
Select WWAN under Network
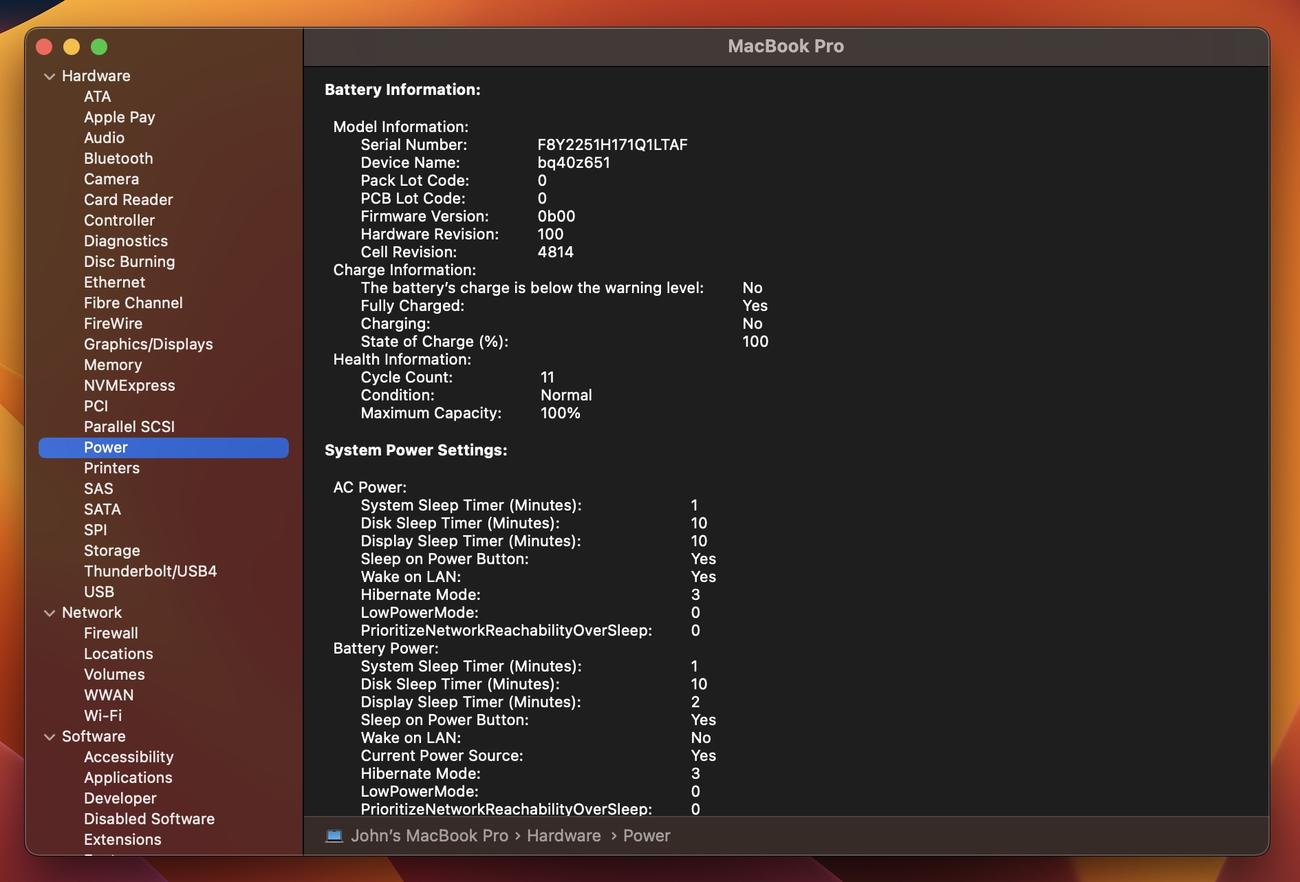point(108,695)
